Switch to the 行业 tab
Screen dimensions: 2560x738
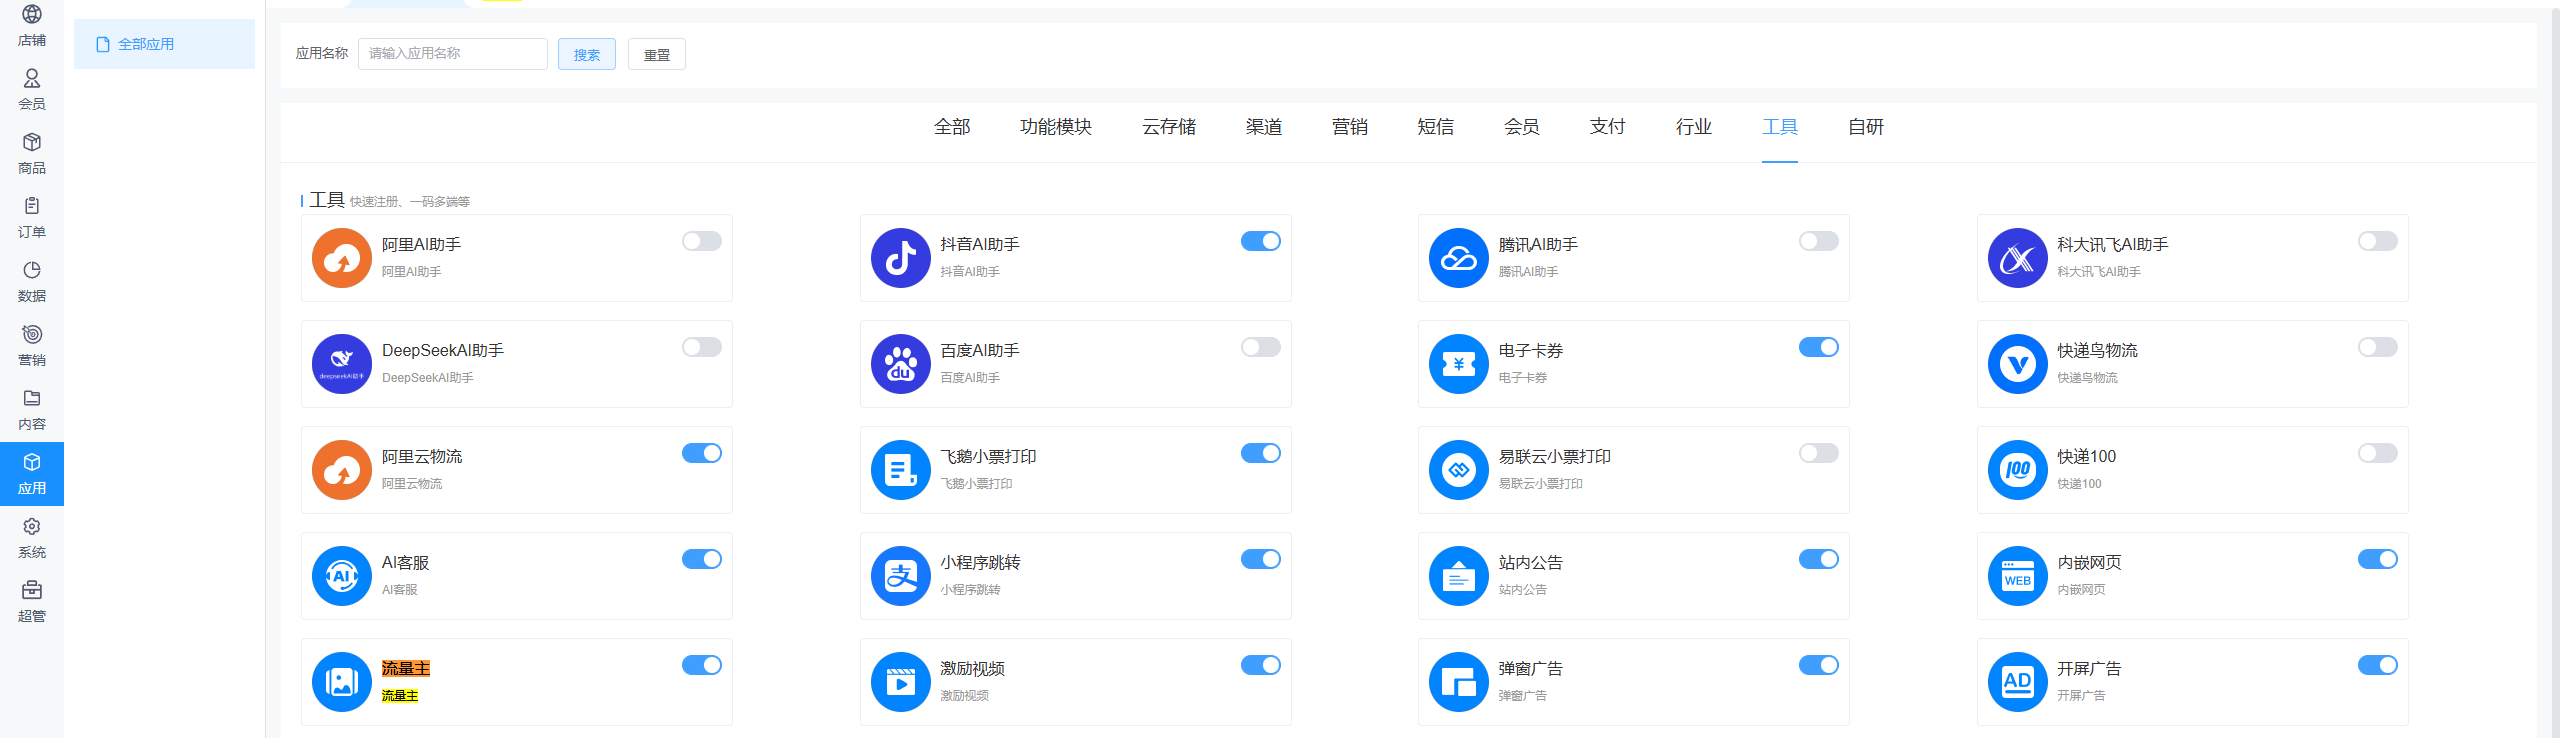1694,127
